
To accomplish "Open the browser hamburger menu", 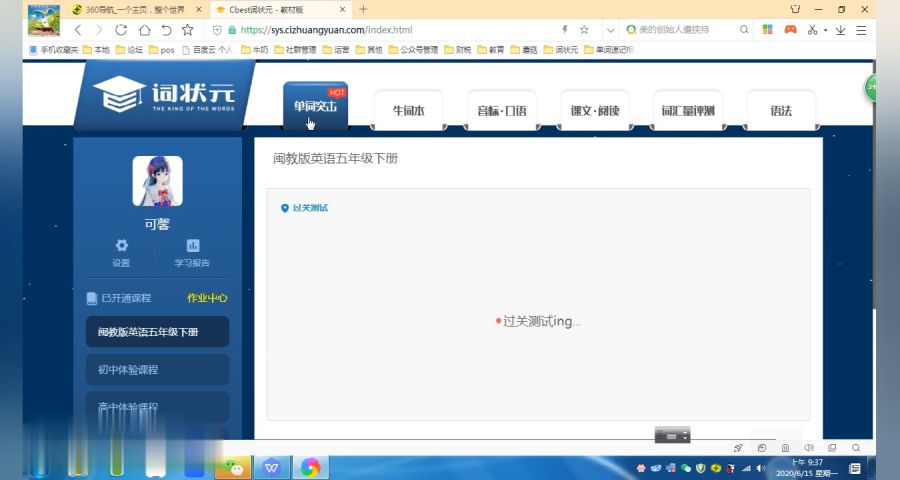I will coord(861,30).
